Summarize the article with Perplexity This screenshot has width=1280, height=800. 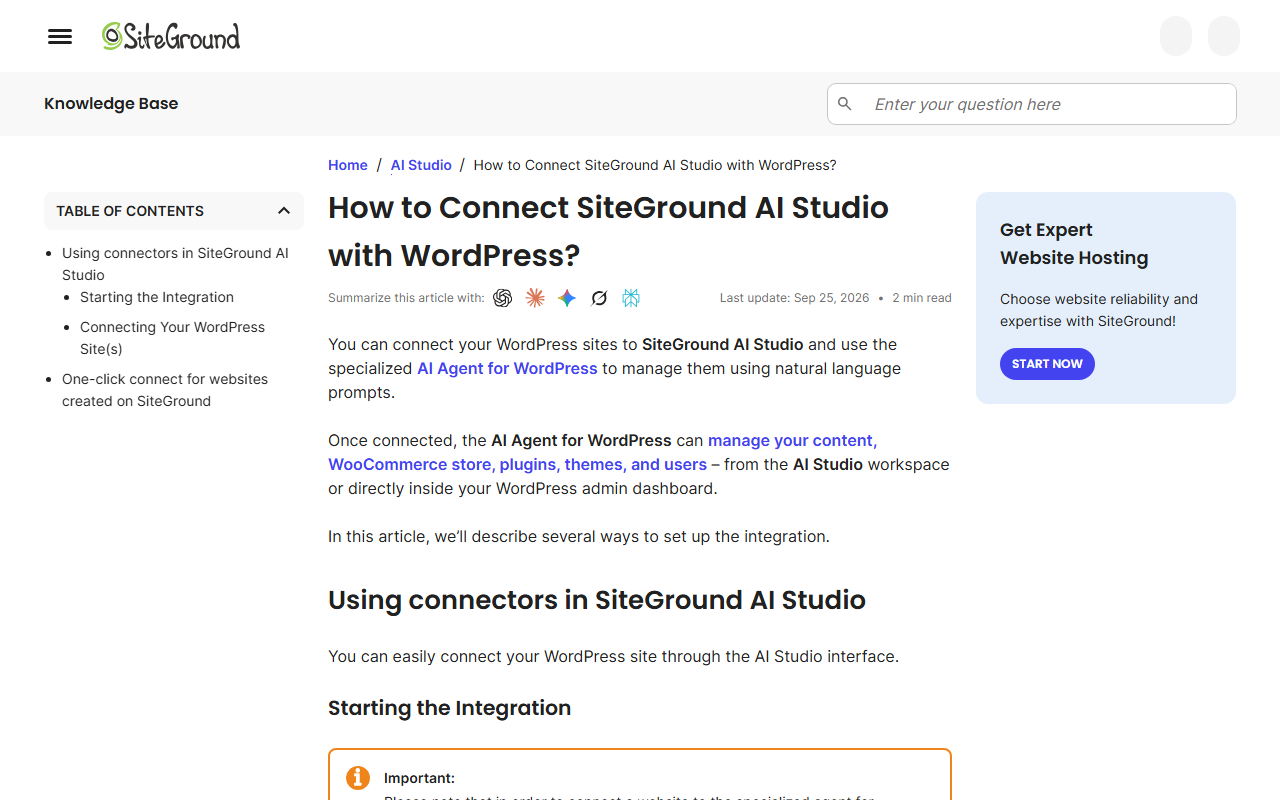click(631, 298)
